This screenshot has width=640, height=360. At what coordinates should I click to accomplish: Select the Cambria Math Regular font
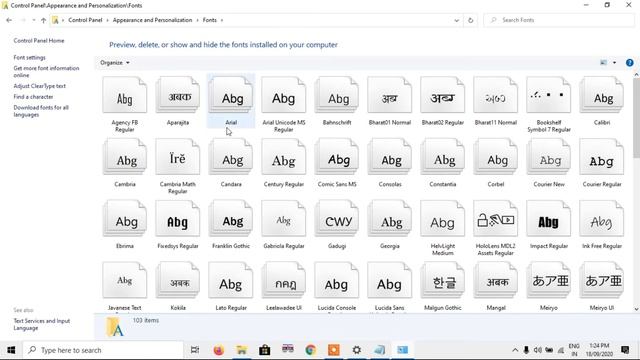coord(178,166)
